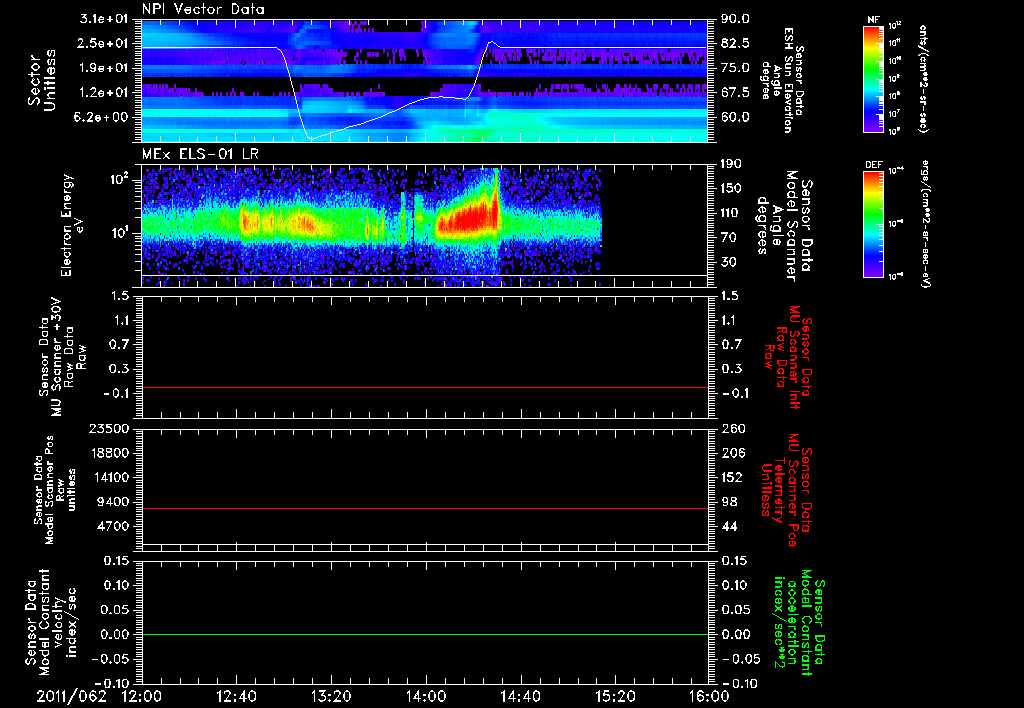Click the NPI Vector Data panel title
1024x708 pixels.
click(203, 9)
